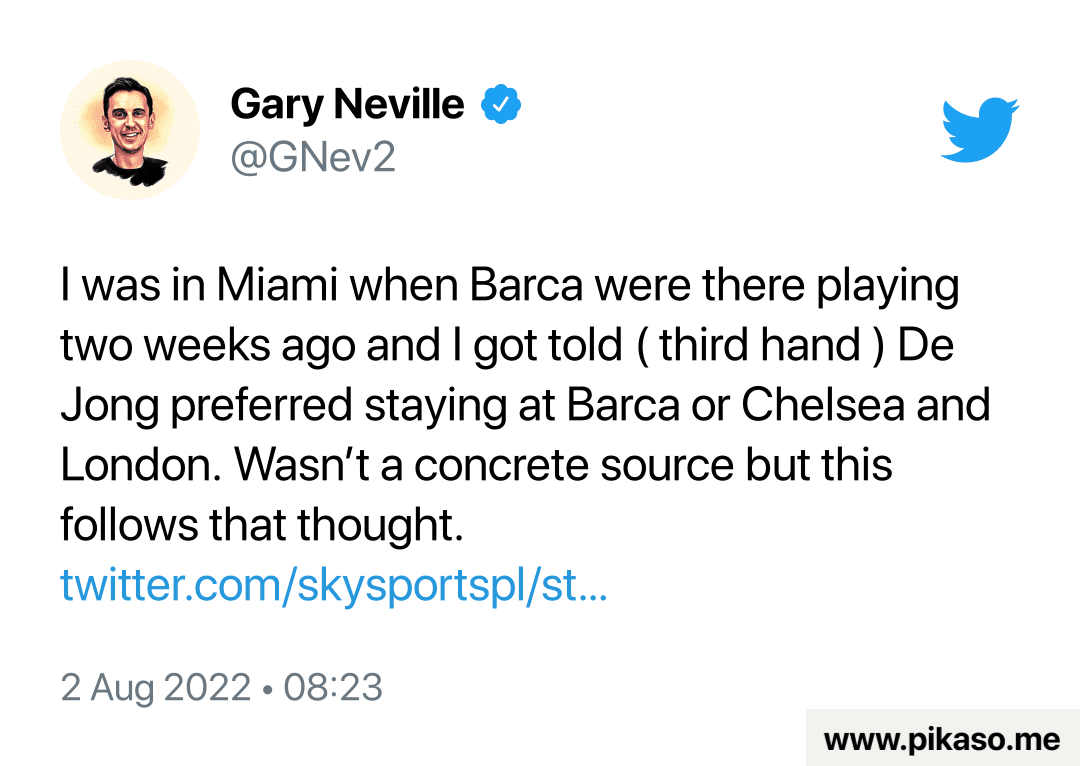
Task: Click the 08:23 time stamp
Action: [x=333, y=687]
